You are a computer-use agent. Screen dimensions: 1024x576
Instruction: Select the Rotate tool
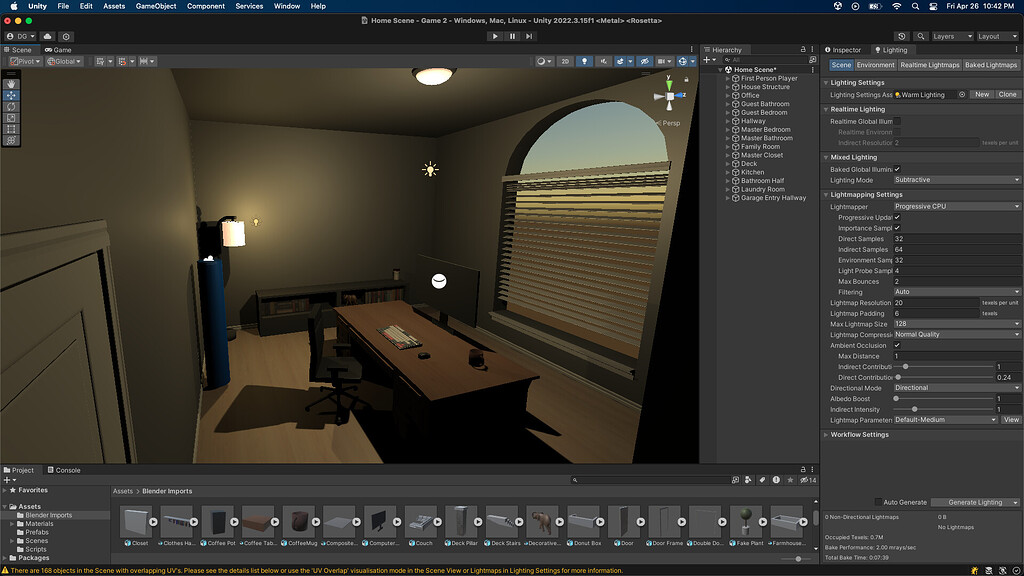11,106
